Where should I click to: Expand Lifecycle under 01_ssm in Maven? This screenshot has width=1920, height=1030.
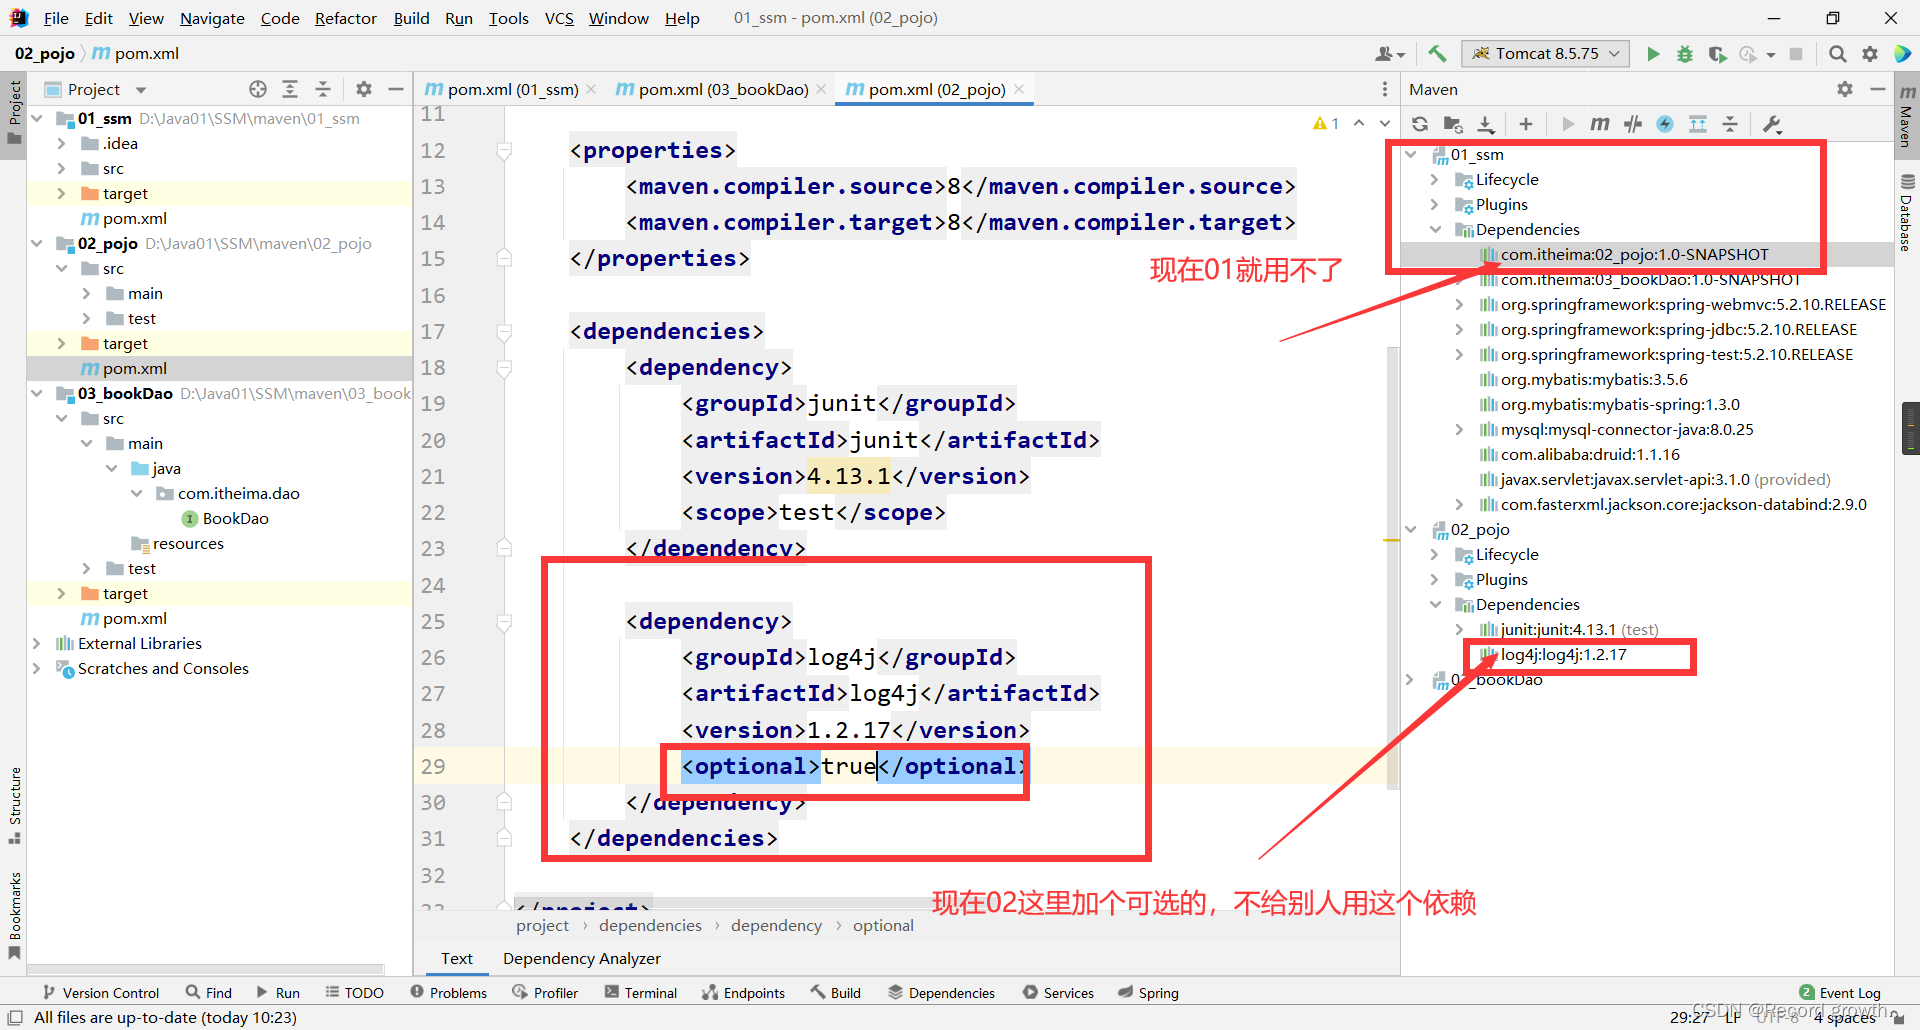(1434, 179)
